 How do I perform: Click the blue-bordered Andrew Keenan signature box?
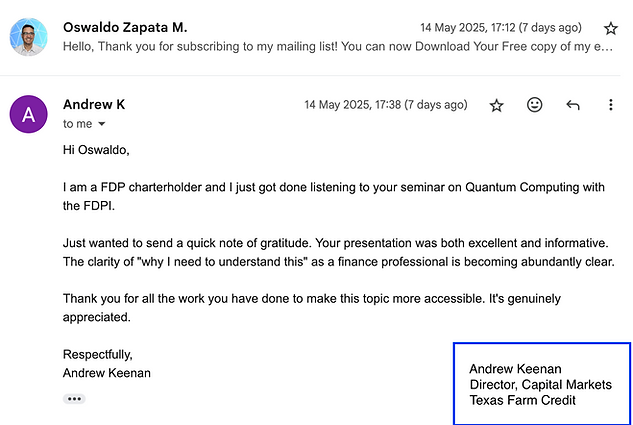tap(542, 383)
